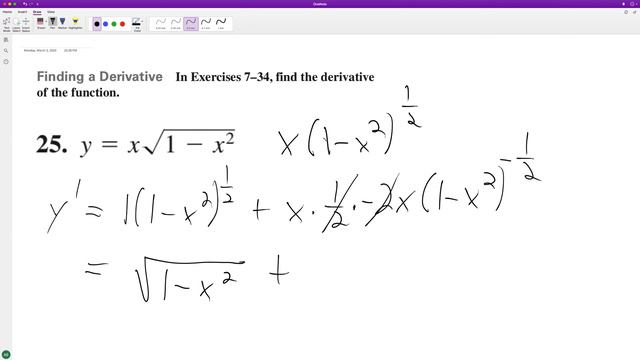Open the Eraser options dropdown arrow
The height and width of the screenshot is (360, 640).
[46, 21]
